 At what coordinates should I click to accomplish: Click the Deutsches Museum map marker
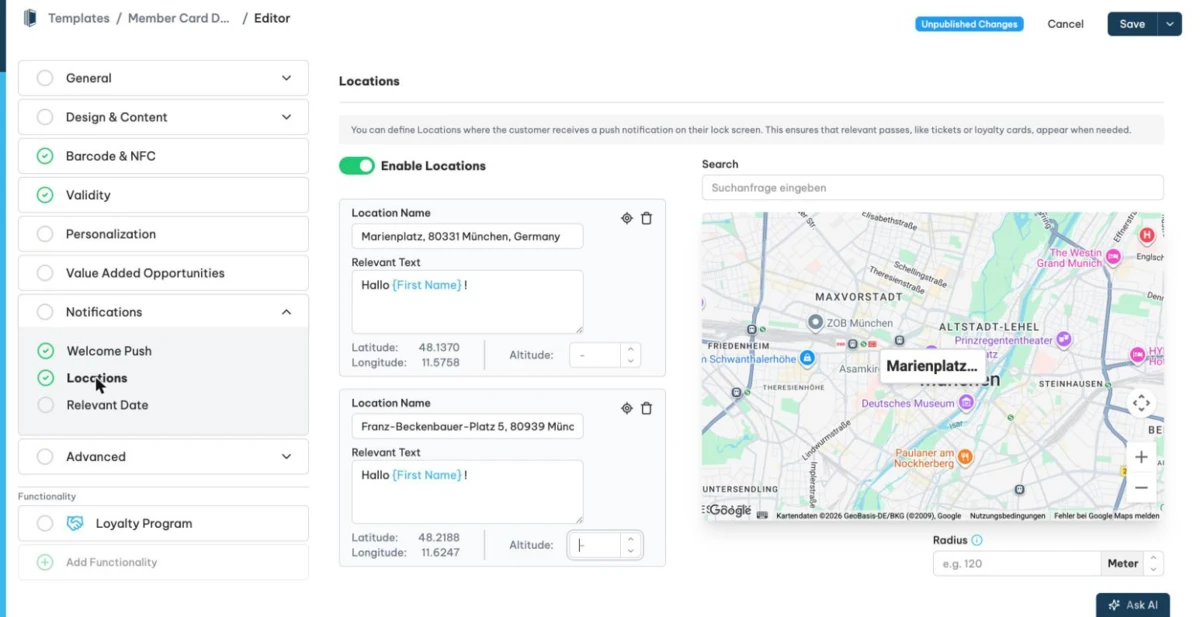point(966,403)
